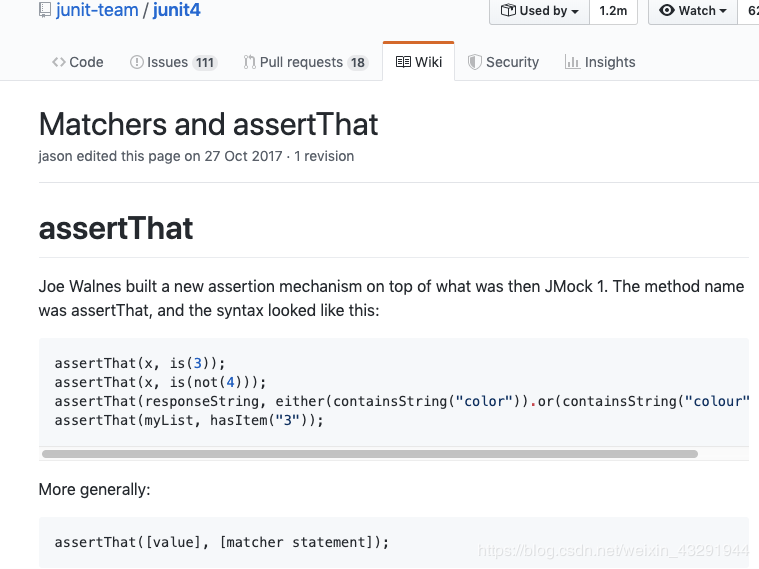Viewport: 759px width, 569px height.
Task: Click the 111 issues counter badge
Action: click(x=205, y=62)
